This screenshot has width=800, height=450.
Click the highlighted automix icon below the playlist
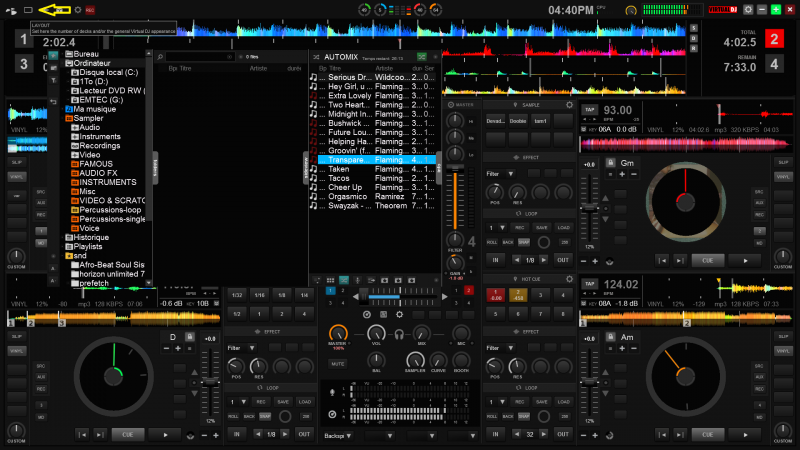click(344, 280)
